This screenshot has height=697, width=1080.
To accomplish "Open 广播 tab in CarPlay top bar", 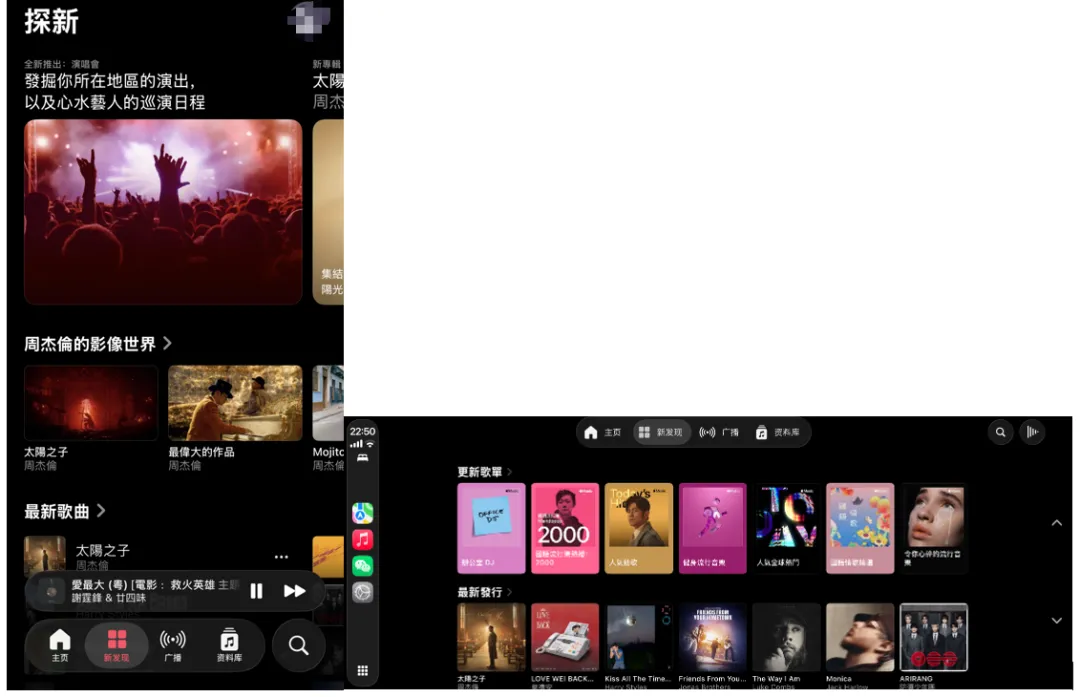I will tap(719, 433).
